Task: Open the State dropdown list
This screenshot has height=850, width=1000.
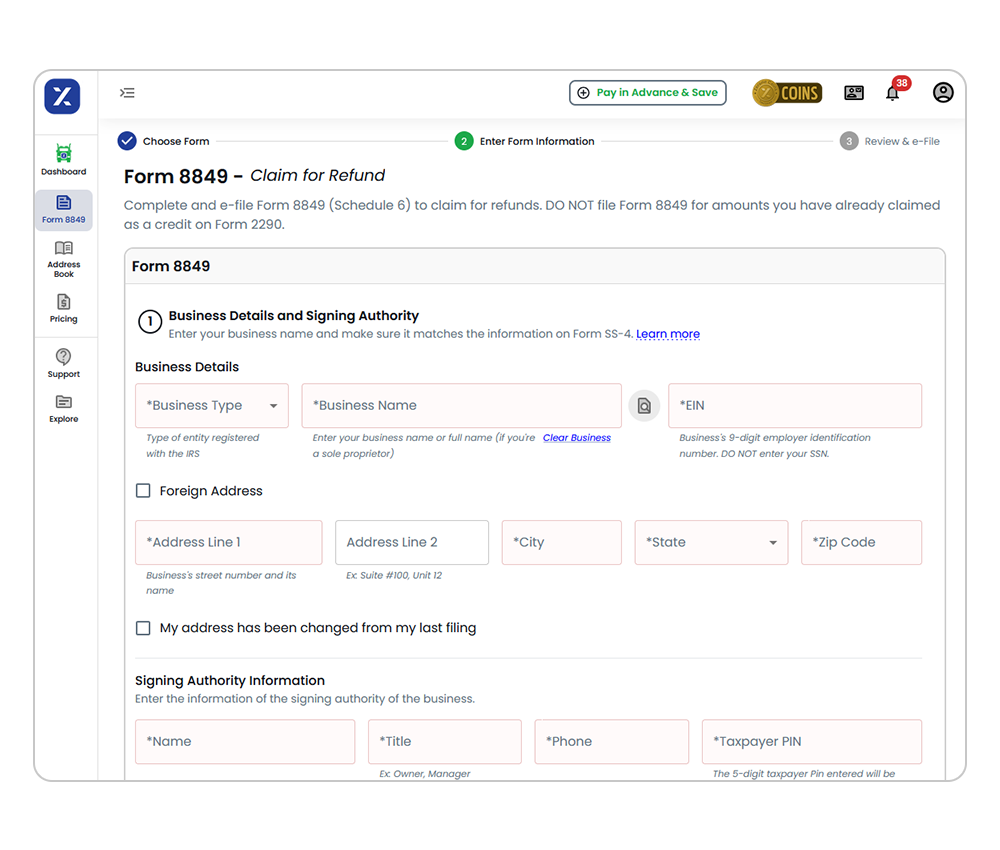Action: (711, 543)
